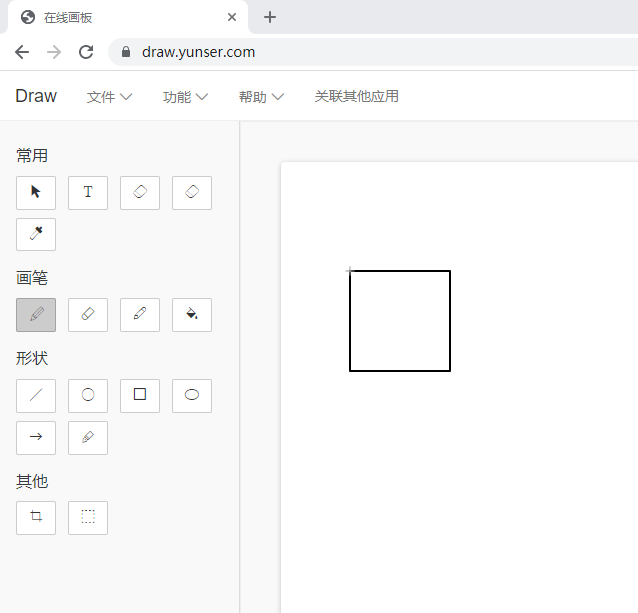Select the pen tool beside paint bucket
The width and height of the screenshot is (638, 613).
click(140, 315)
